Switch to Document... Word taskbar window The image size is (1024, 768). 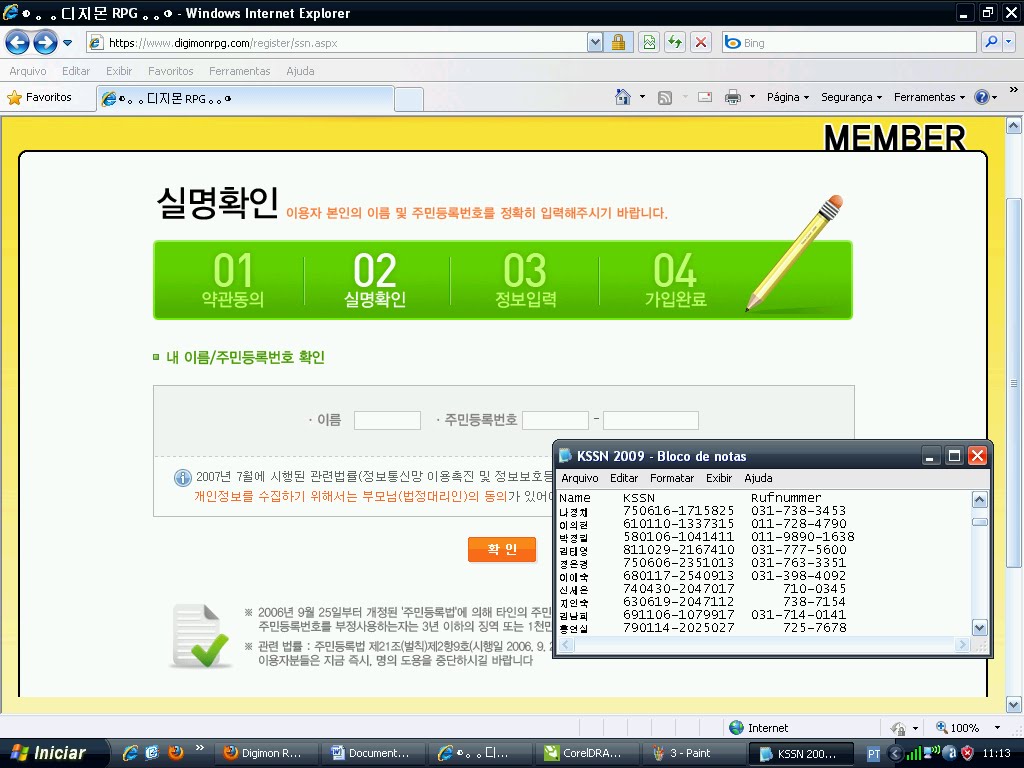tap(374, 753)
